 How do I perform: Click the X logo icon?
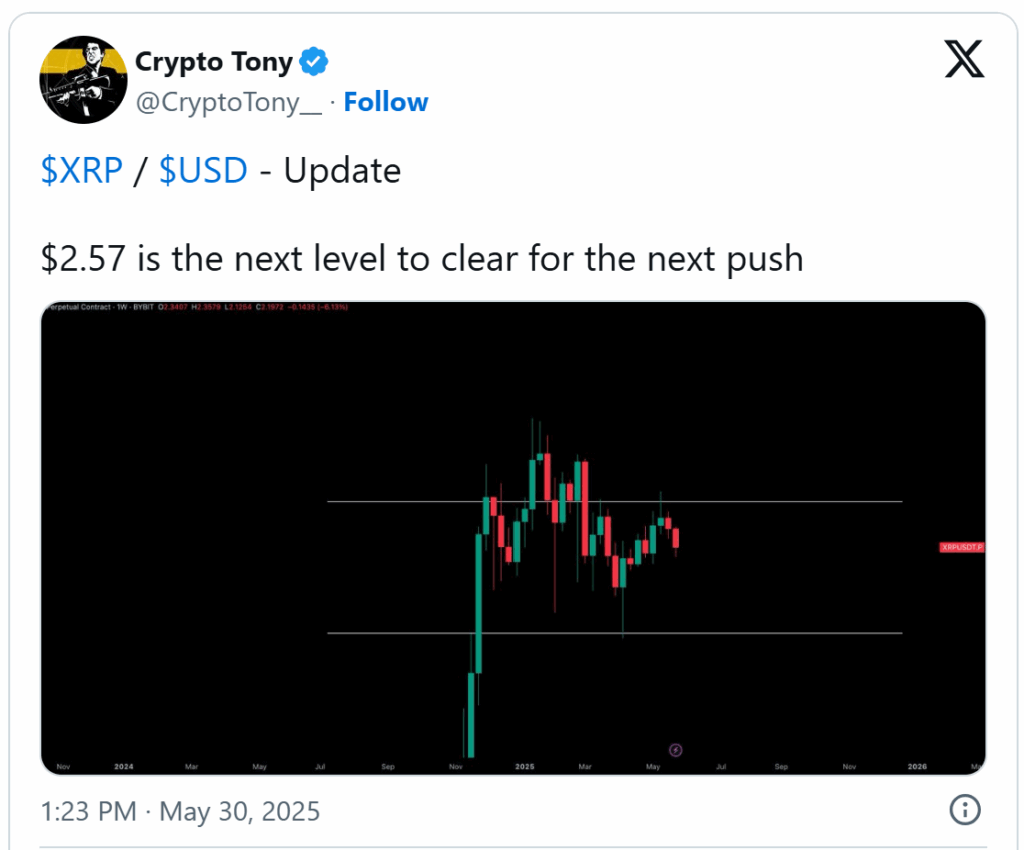pos(964,59)
